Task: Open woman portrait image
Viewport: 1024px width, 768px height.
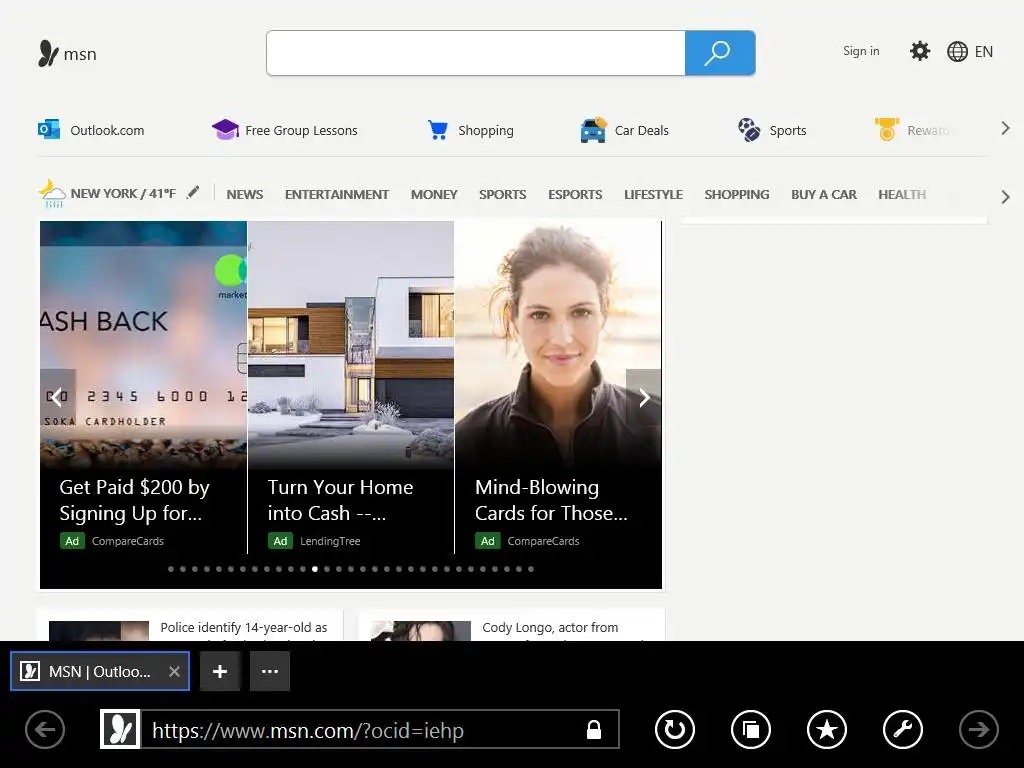Action: click(x=558, y=344)
